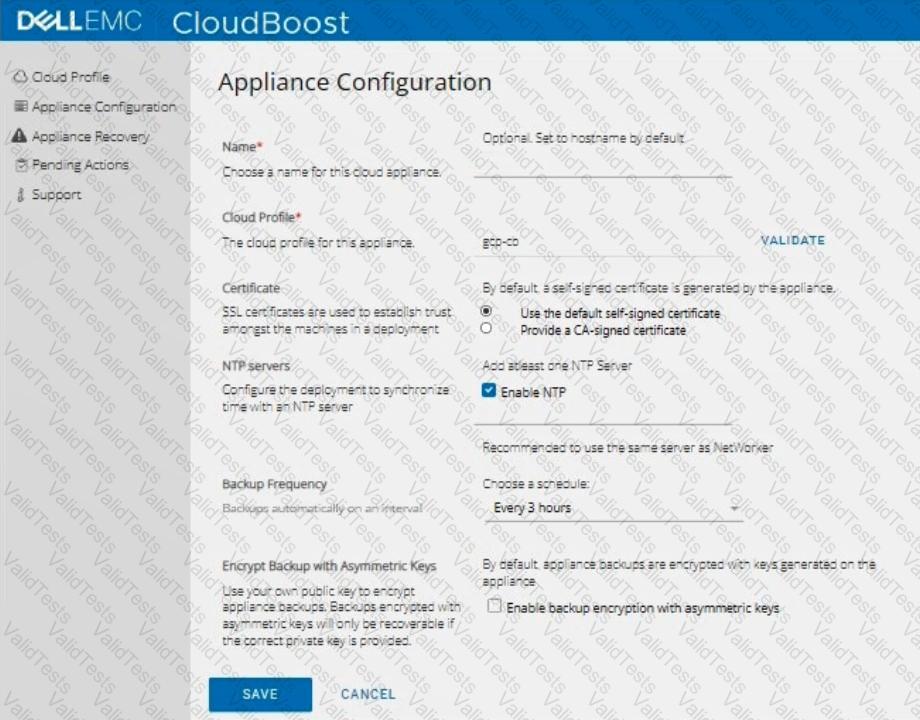Click the Cloud Profile sidebar icon
Image resolution: width=920 pixels, height=720 pixels.
19,77
